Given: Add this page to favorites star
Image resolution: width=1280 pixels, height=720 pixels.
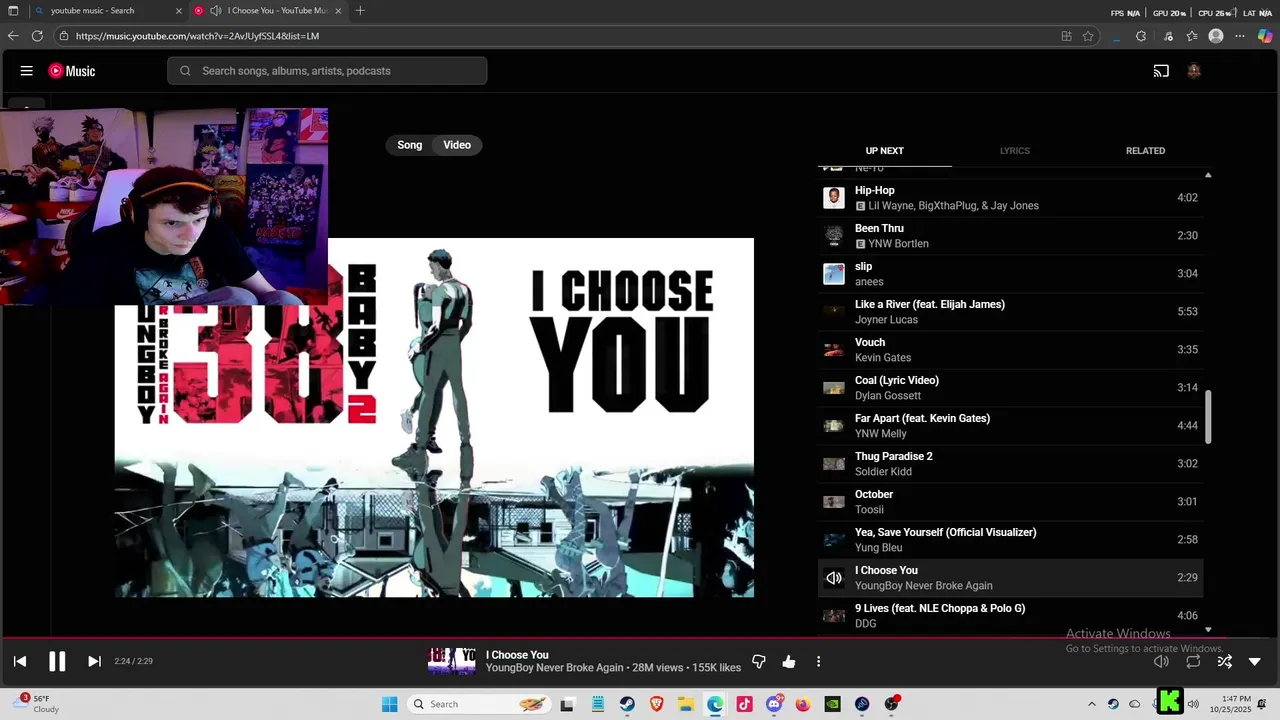Looking at the screenshot, I should [1088, 36].
